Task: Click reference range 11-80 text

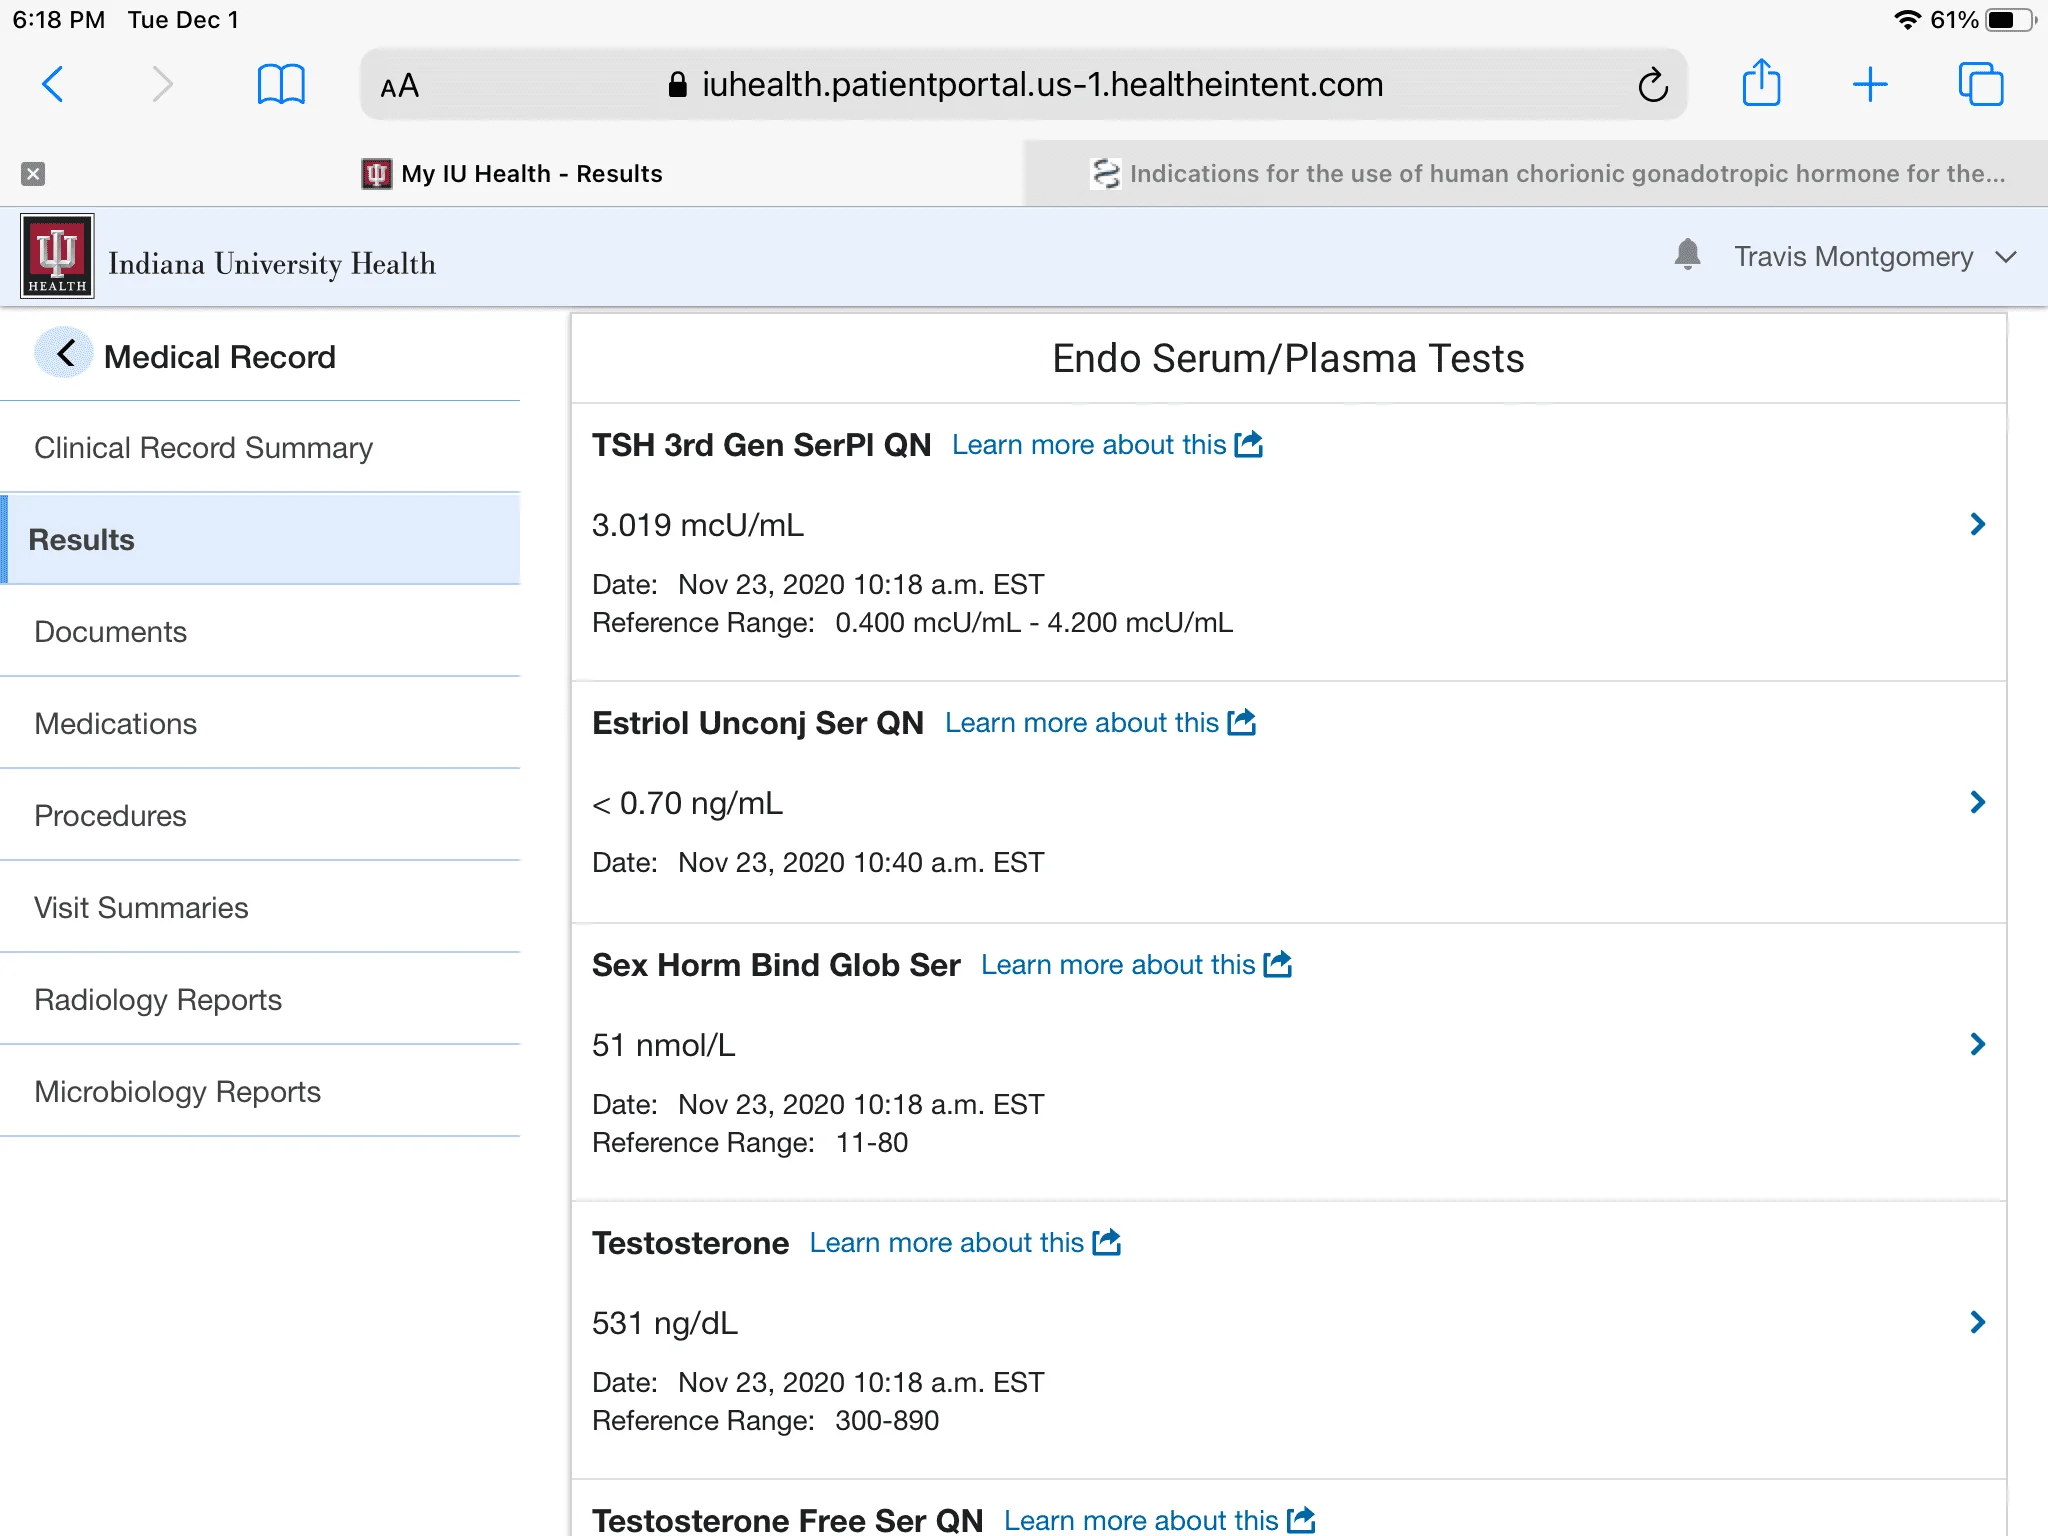Action: pyautogui.click(x=872, y=1142)
